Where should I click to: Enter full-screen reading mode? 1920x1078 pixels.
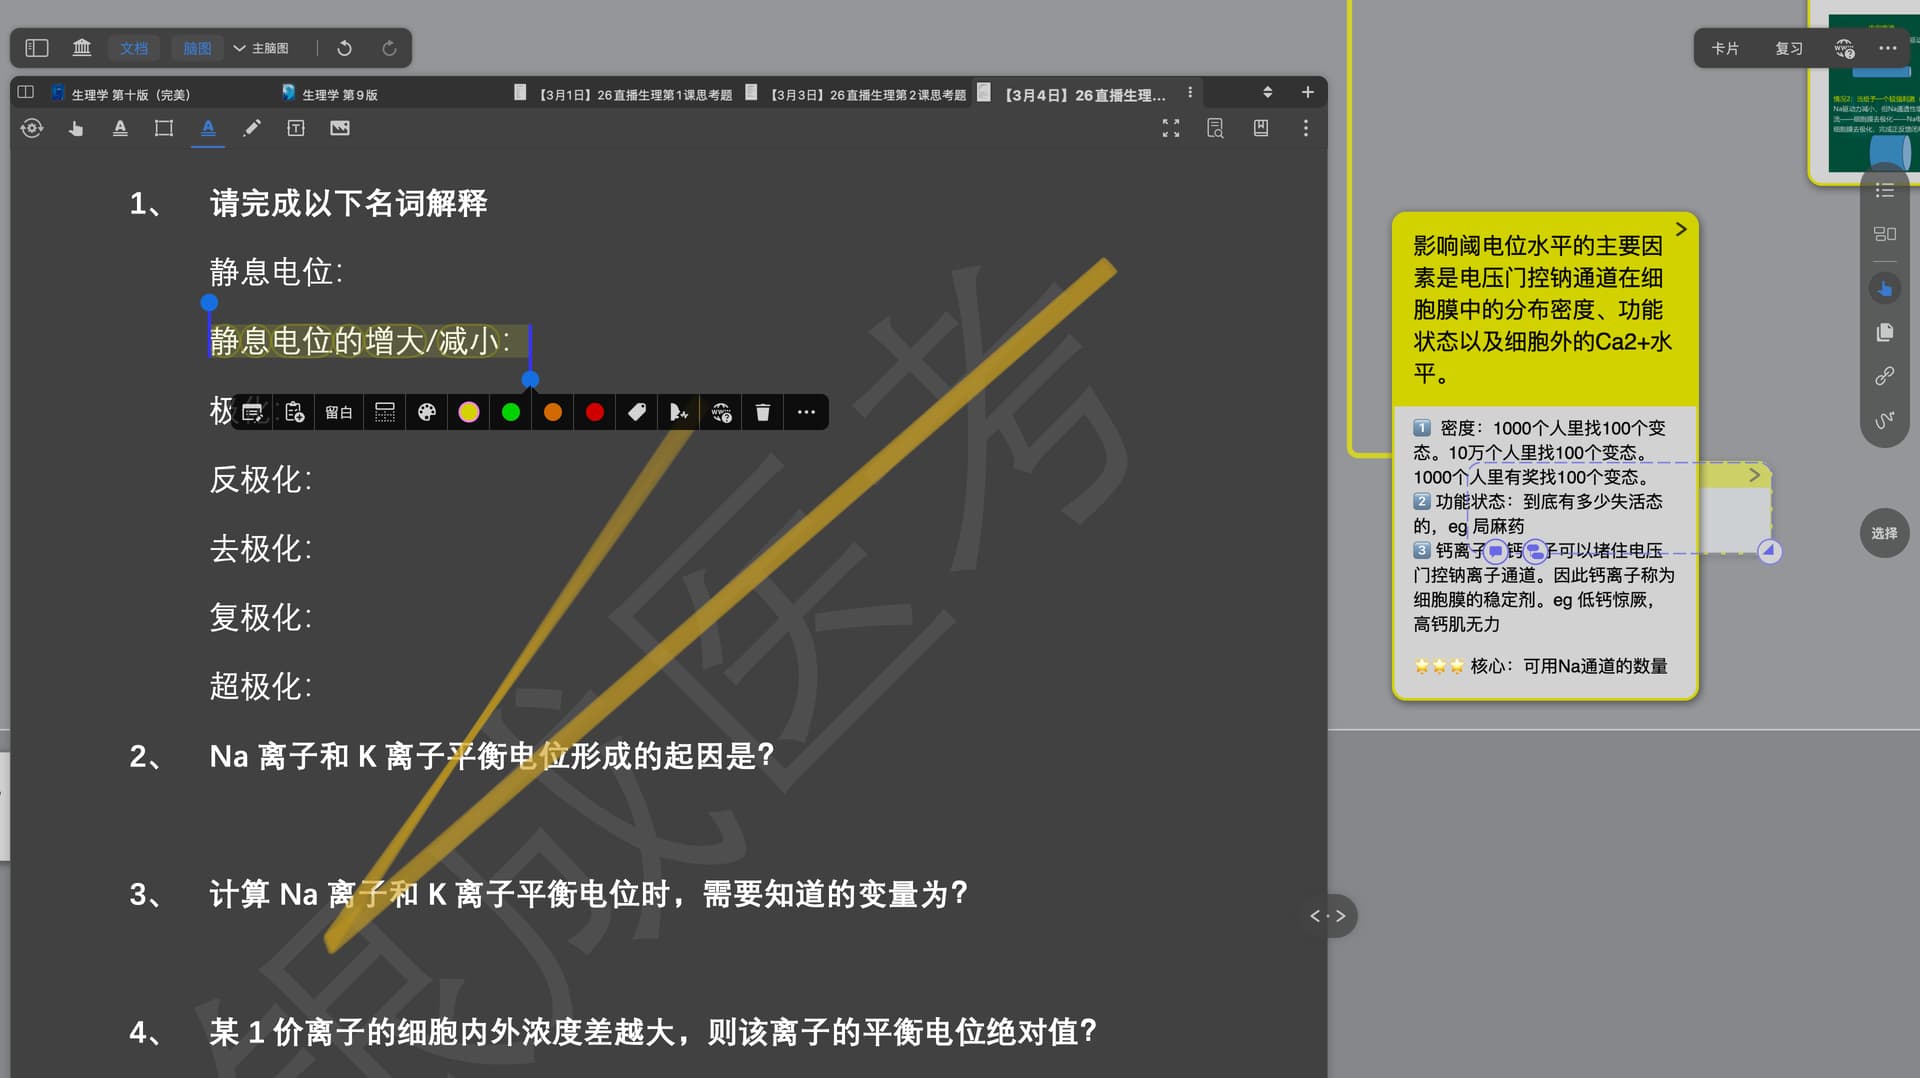point(1171,128)
